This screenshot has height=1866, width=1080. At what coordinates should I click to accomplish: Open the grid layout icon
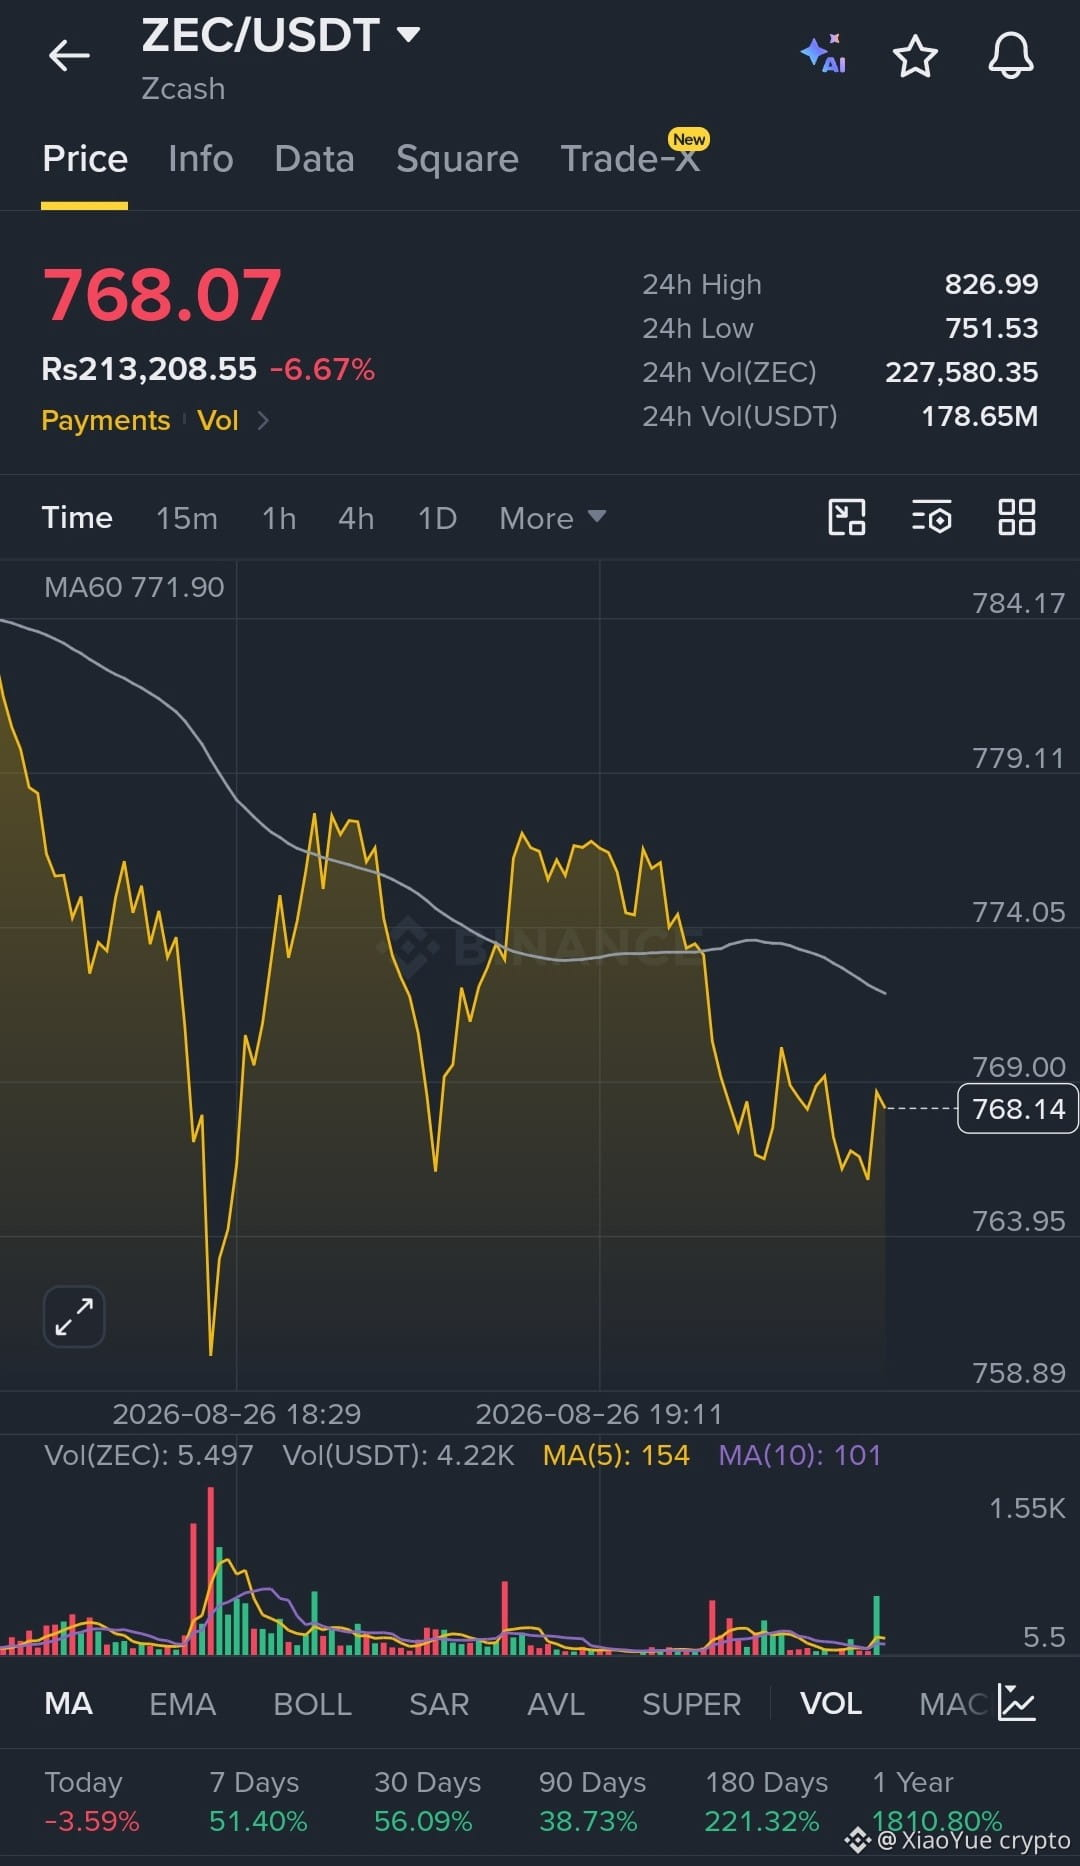coord(1017,517)
